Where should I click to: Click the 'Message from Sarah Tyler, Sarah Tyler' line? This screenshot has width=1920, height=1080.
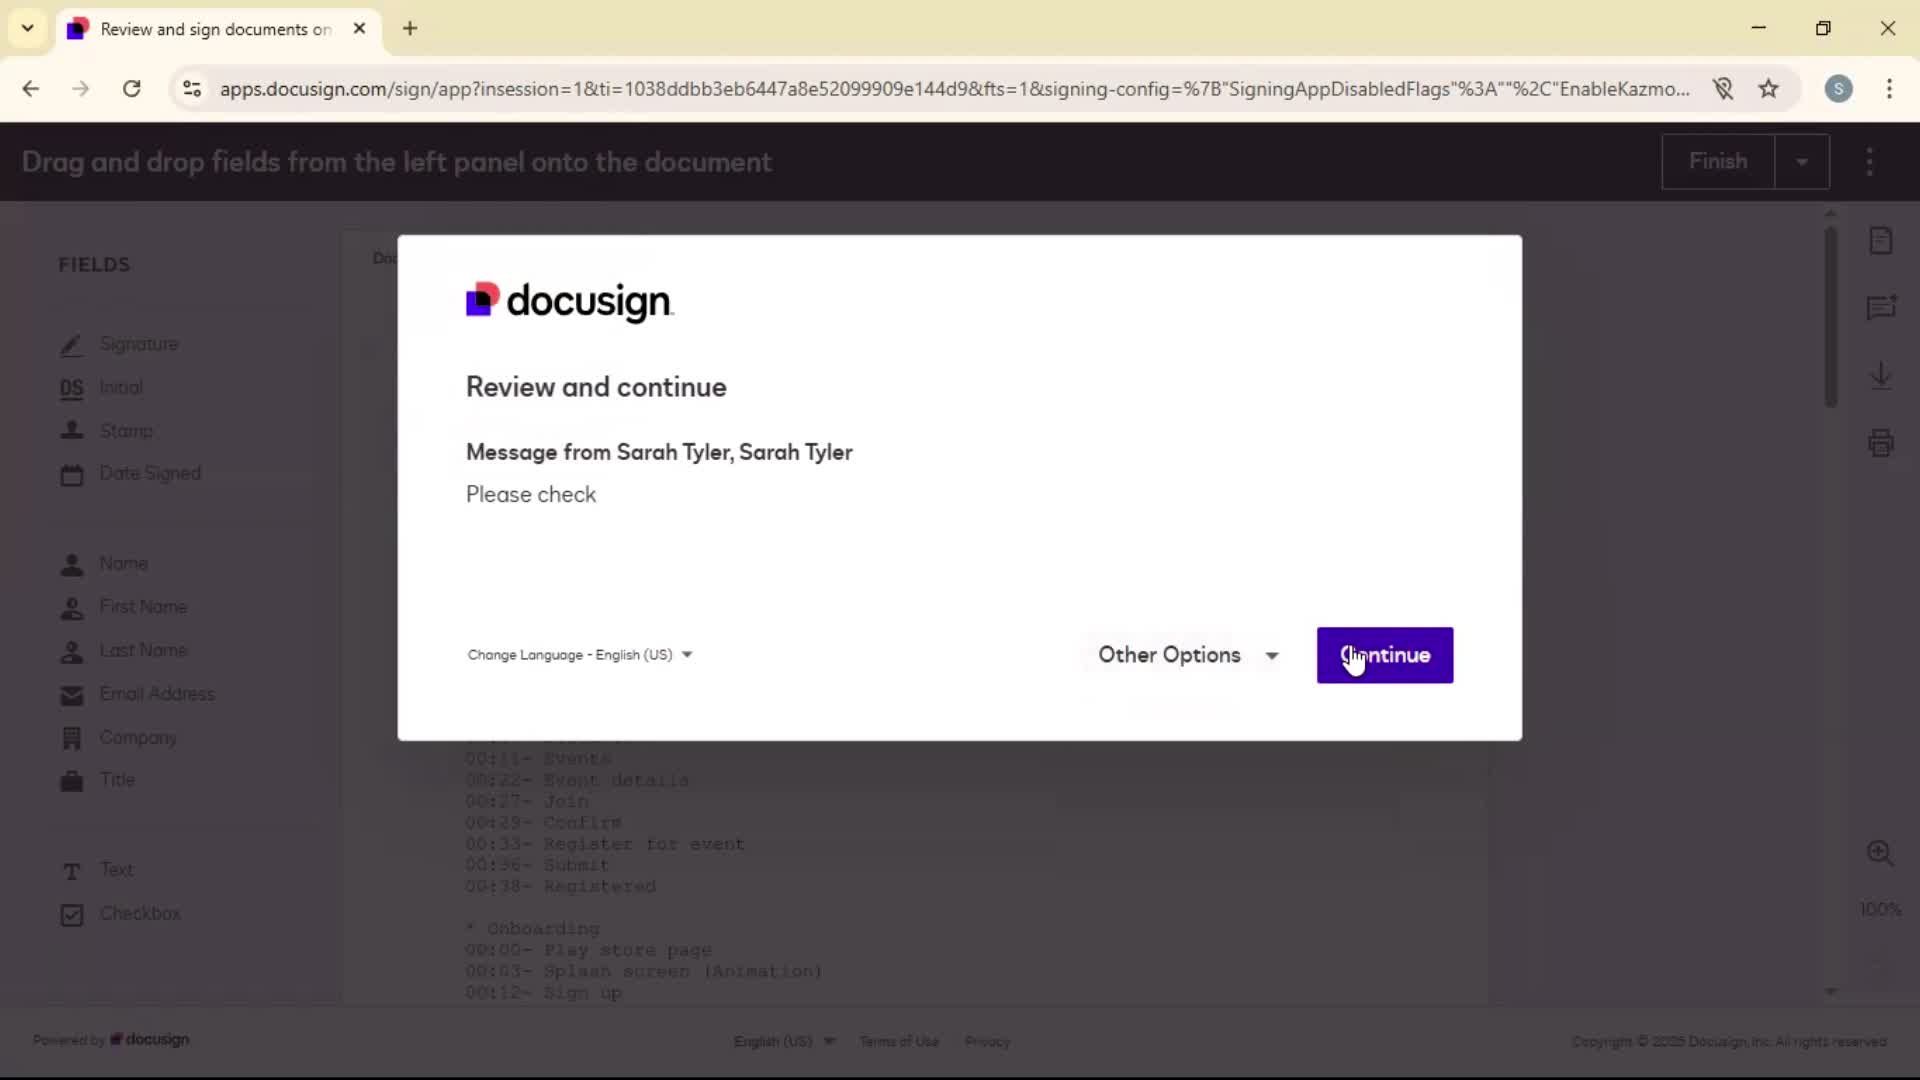[x=659, y=452]
